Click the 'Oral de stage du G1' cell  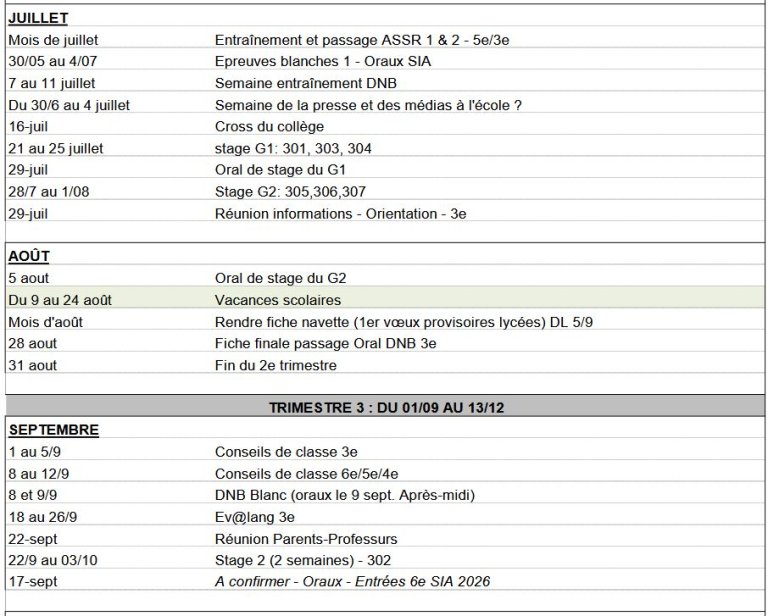tap(280, 170)
